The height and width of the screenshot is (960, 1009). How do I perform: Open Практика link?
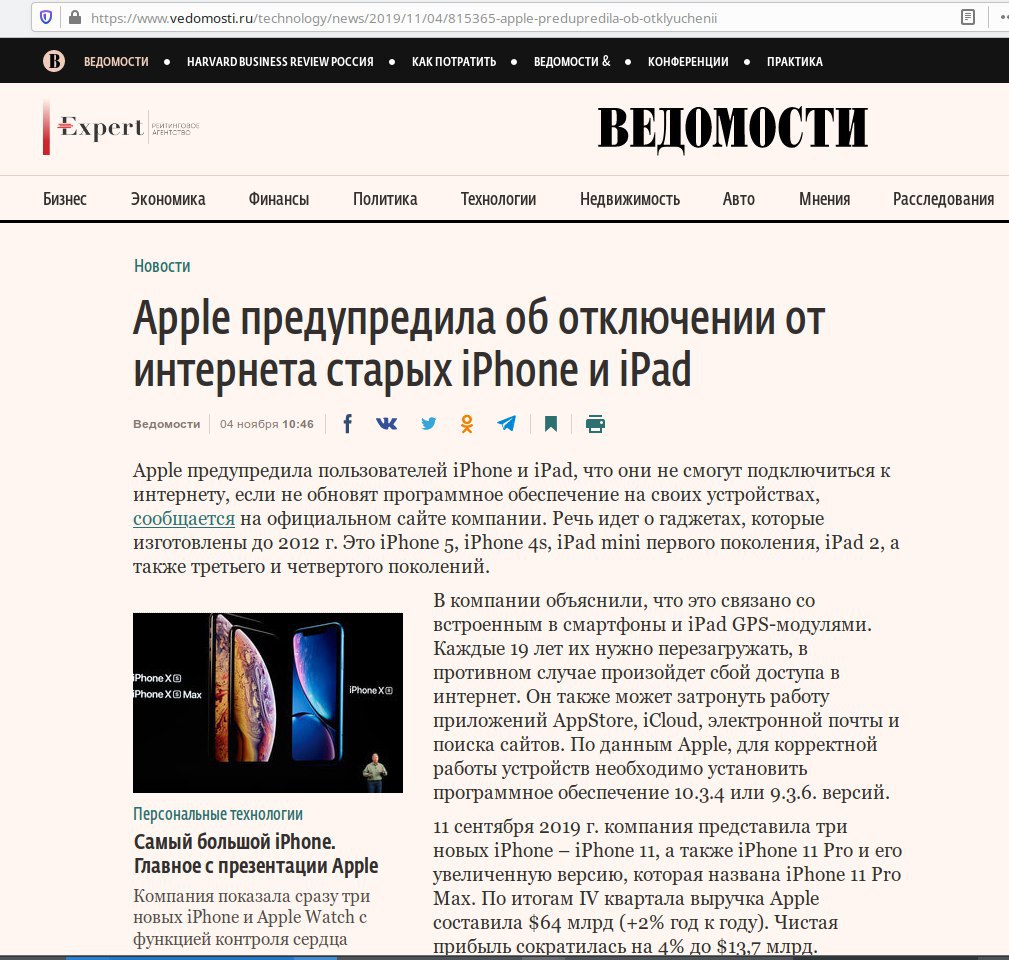795,62
